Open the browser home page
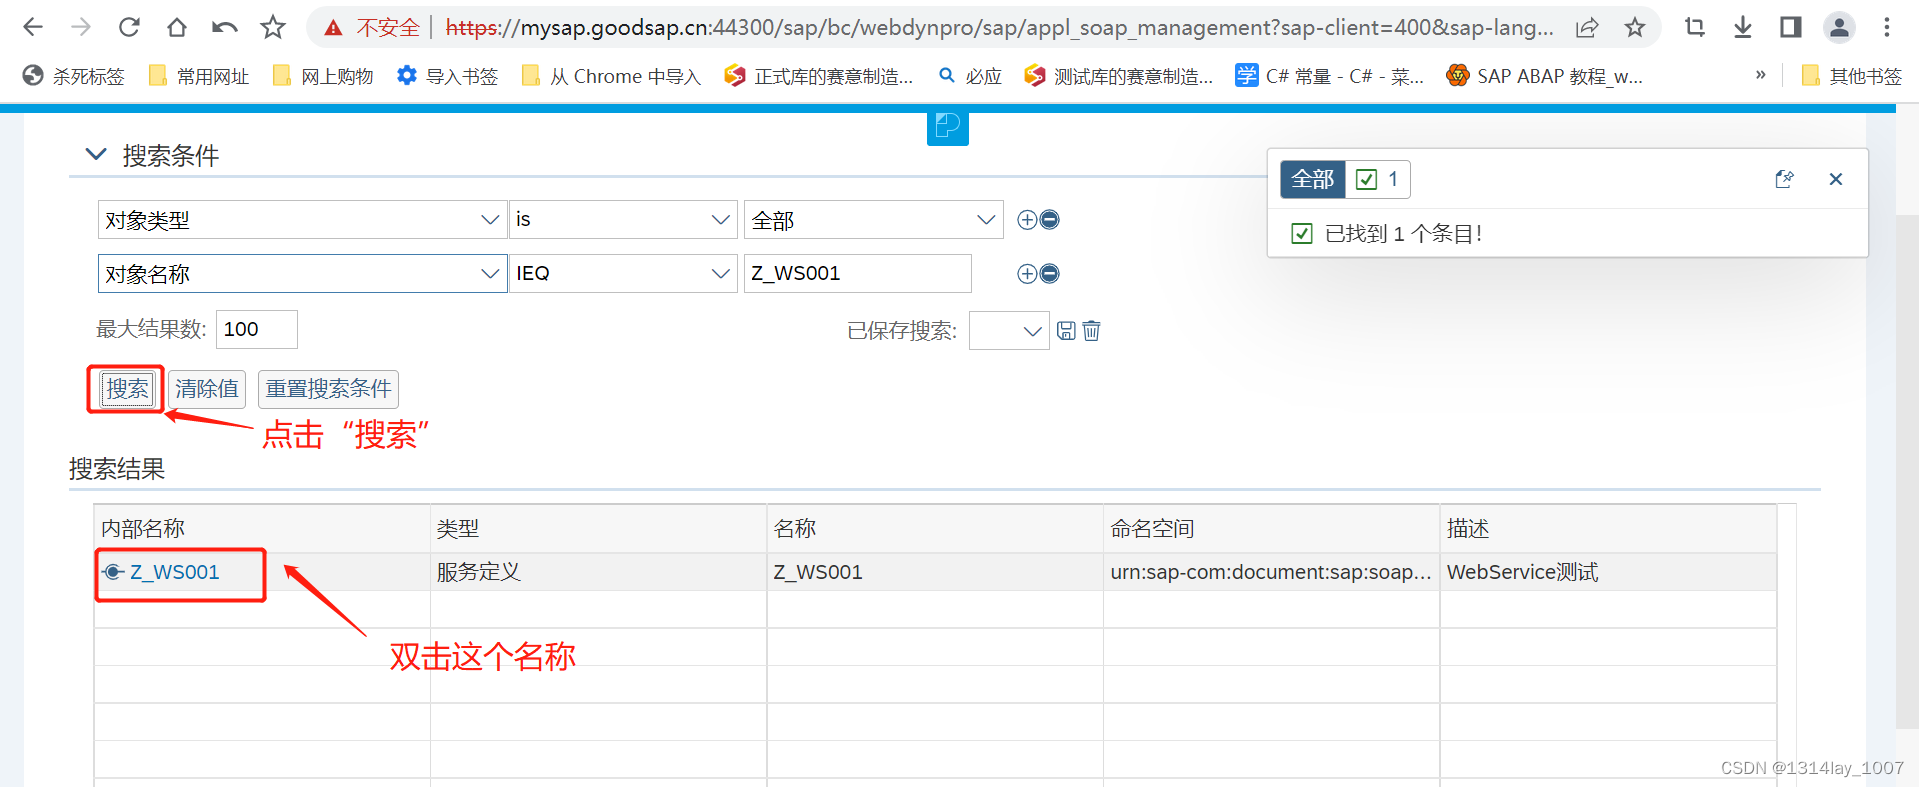Viewport: 1919px width, 787px height. coord(177,27)
